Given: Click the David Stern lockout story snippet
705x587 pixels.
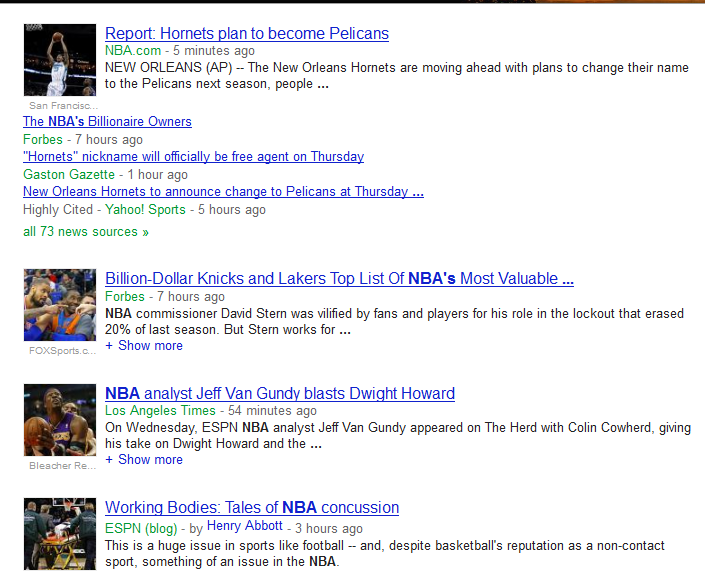Looking at the screenshot, I should tap(394, 321).
